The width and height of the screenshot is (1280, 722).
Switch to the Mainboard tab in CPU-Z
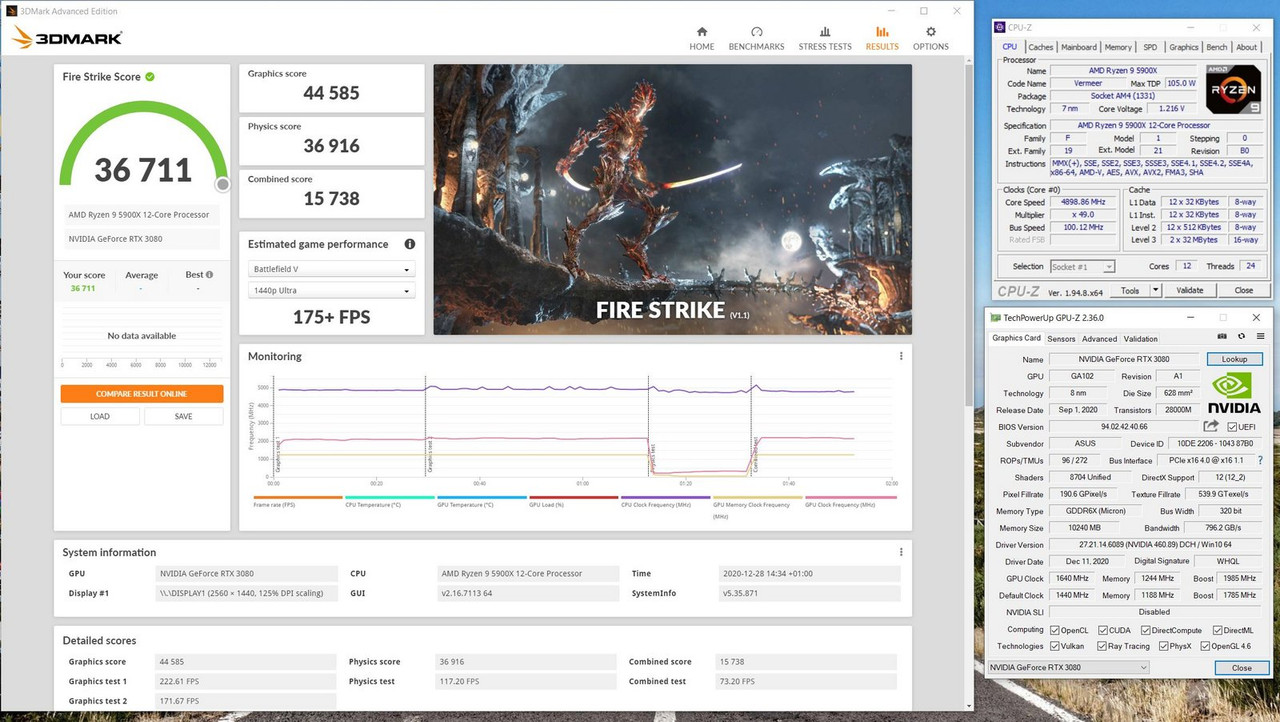[x=1079, y=47]
